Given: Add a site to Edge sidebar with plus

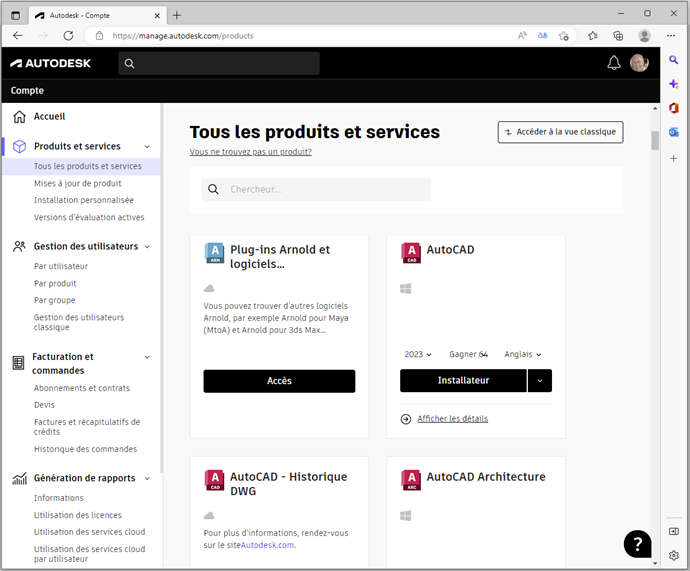Looking at the screenshot, I should [x=673, y=158].
